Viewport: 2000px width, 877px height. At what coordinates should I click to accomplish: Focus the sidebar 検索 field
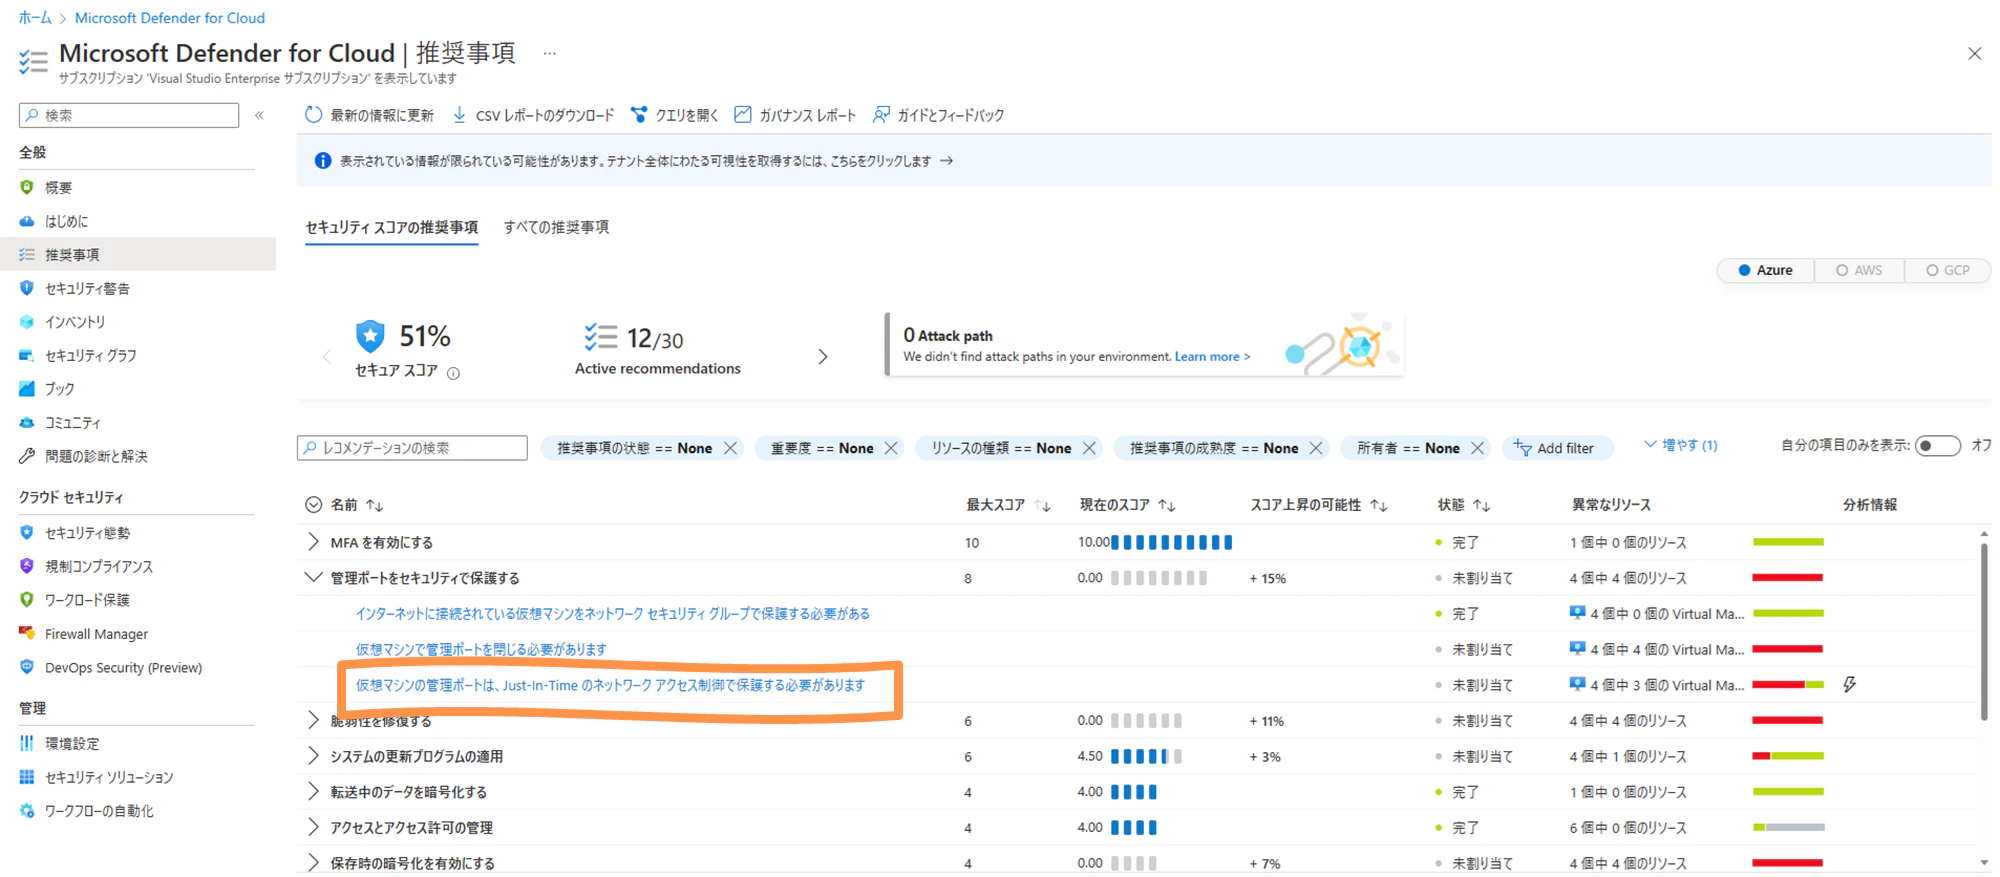(129, 115)
